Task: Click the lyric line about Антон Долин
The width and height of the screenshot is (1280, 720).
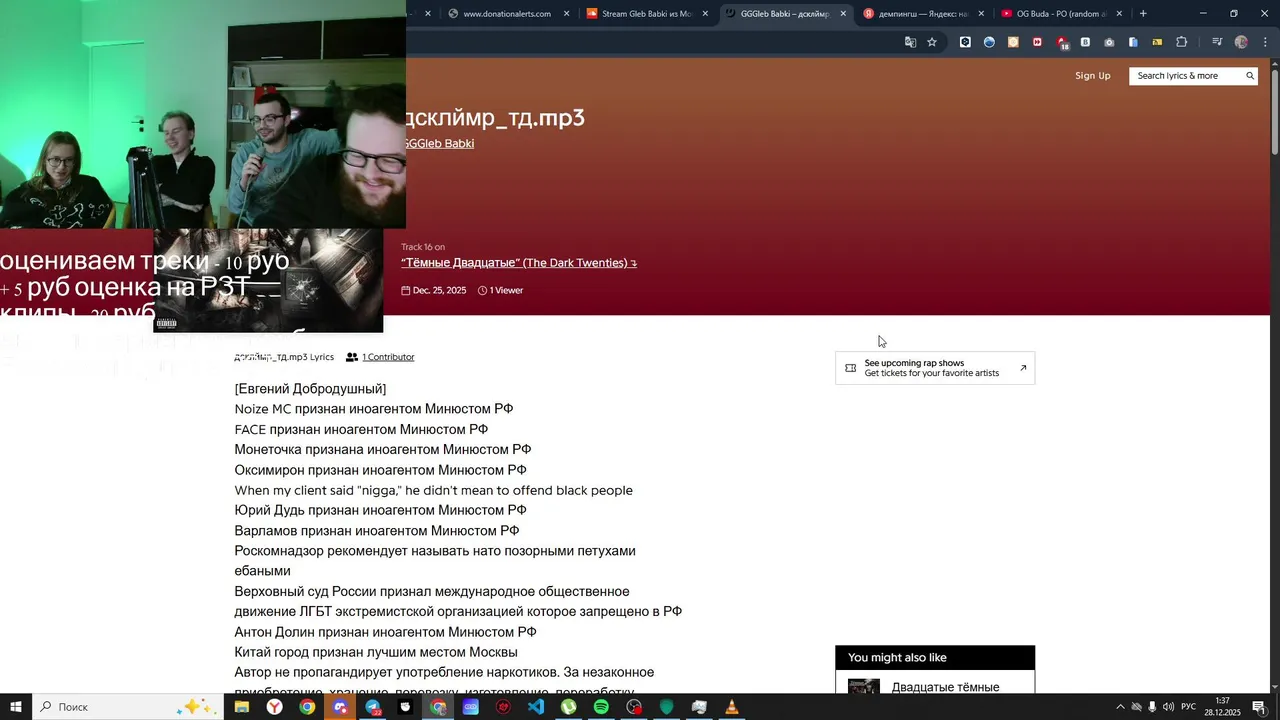Action: tap(386, 632)
